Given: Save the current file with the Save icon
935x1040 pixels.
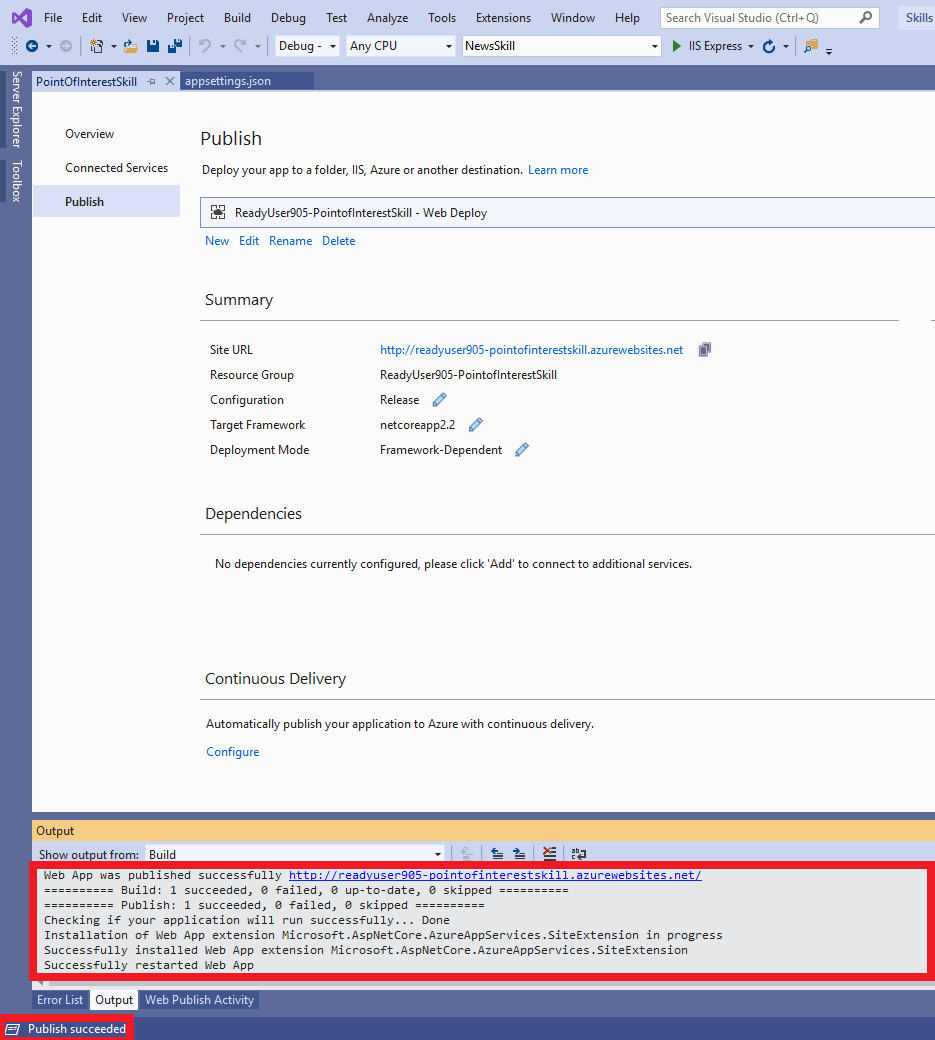Looking at the screenshot, I should tap(153, 46).
